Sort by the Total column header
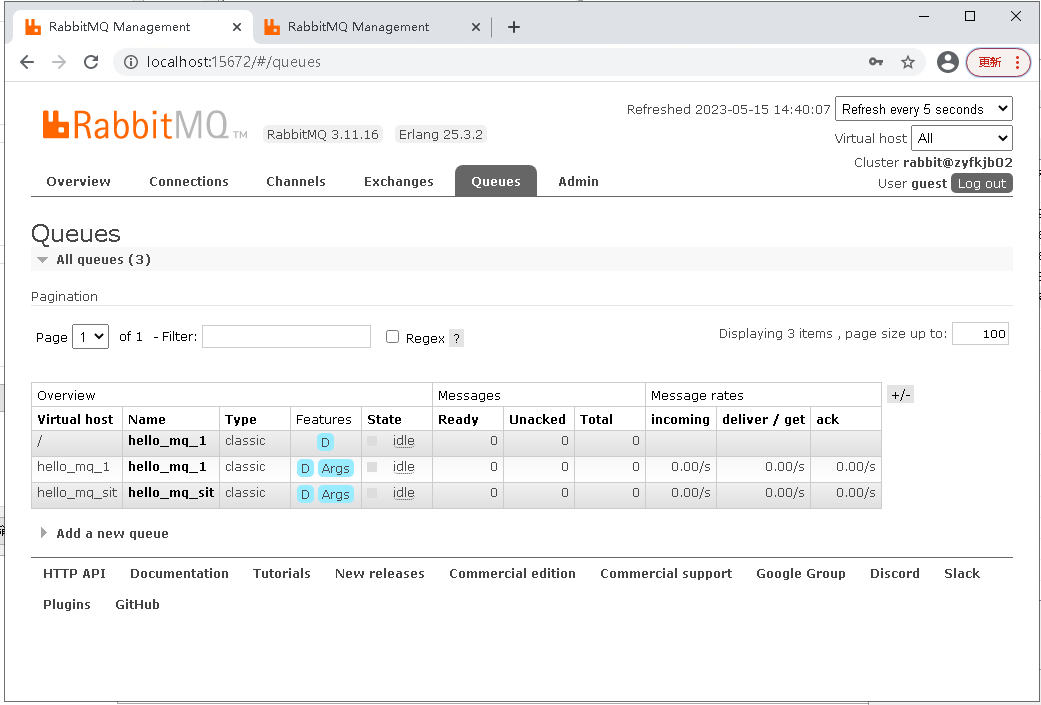 click(596, 420)
